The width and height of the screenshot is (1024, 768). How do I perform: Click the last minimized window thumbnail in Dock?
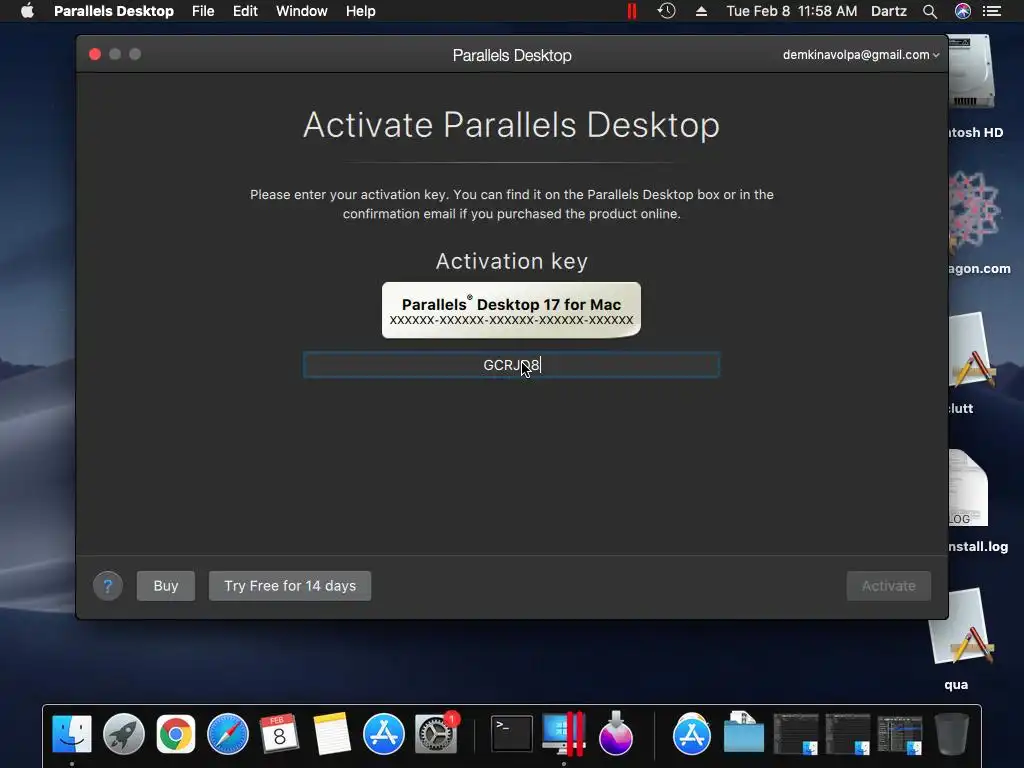tap(900, 734)
